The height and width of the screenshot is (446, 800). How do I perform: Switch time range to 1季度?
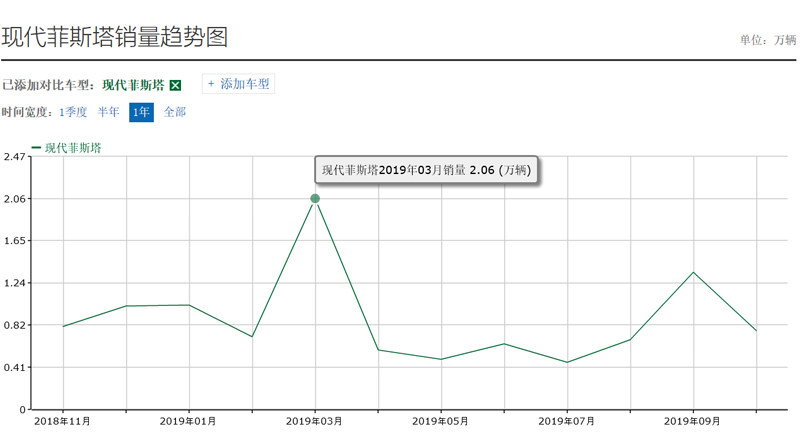point(73,112)
